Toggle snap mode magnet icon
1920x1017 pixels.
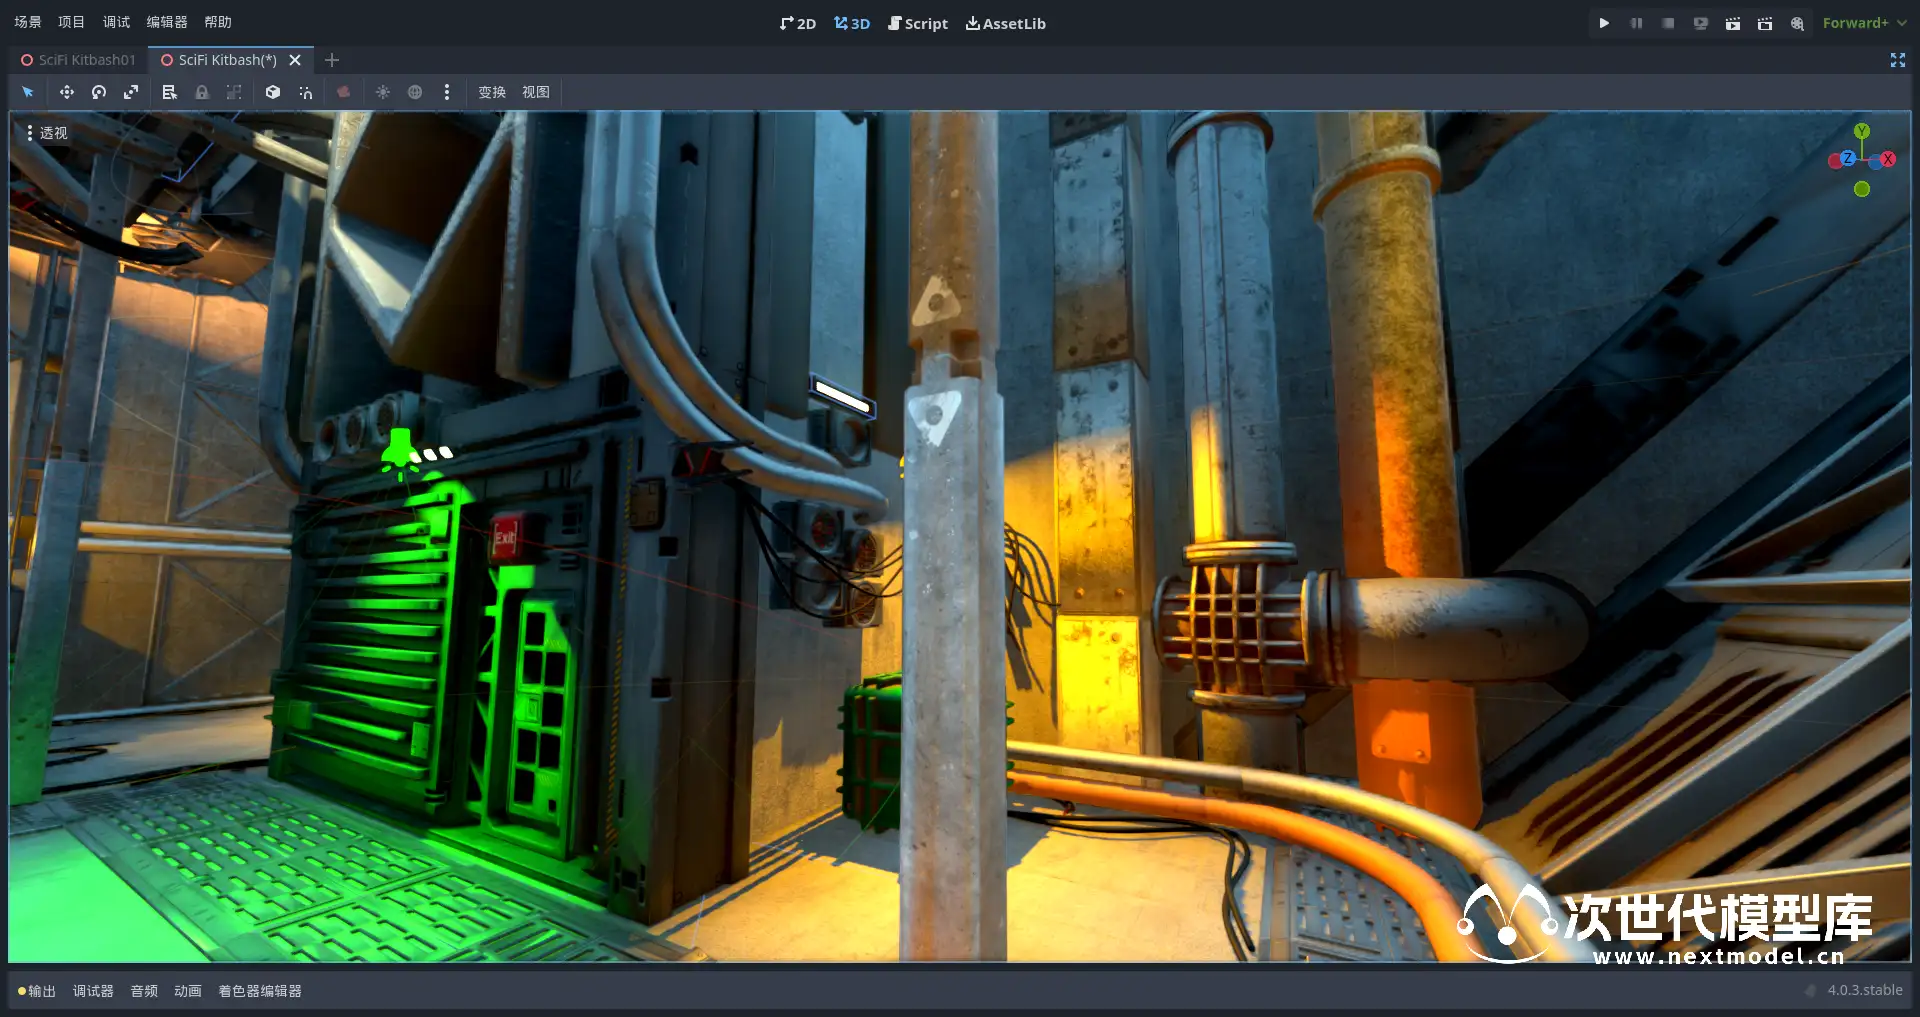(x=305, y=92)
